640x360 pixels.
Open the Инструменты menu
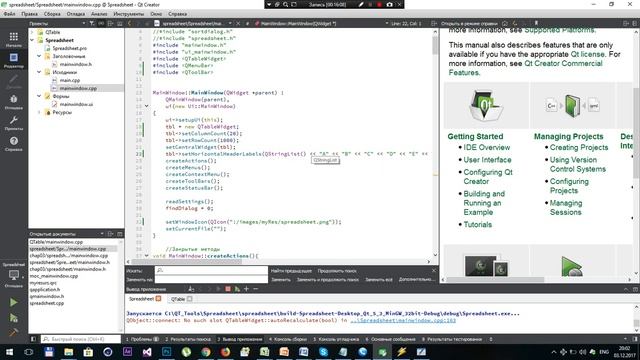pyautogui.click(x=129, y=14)
